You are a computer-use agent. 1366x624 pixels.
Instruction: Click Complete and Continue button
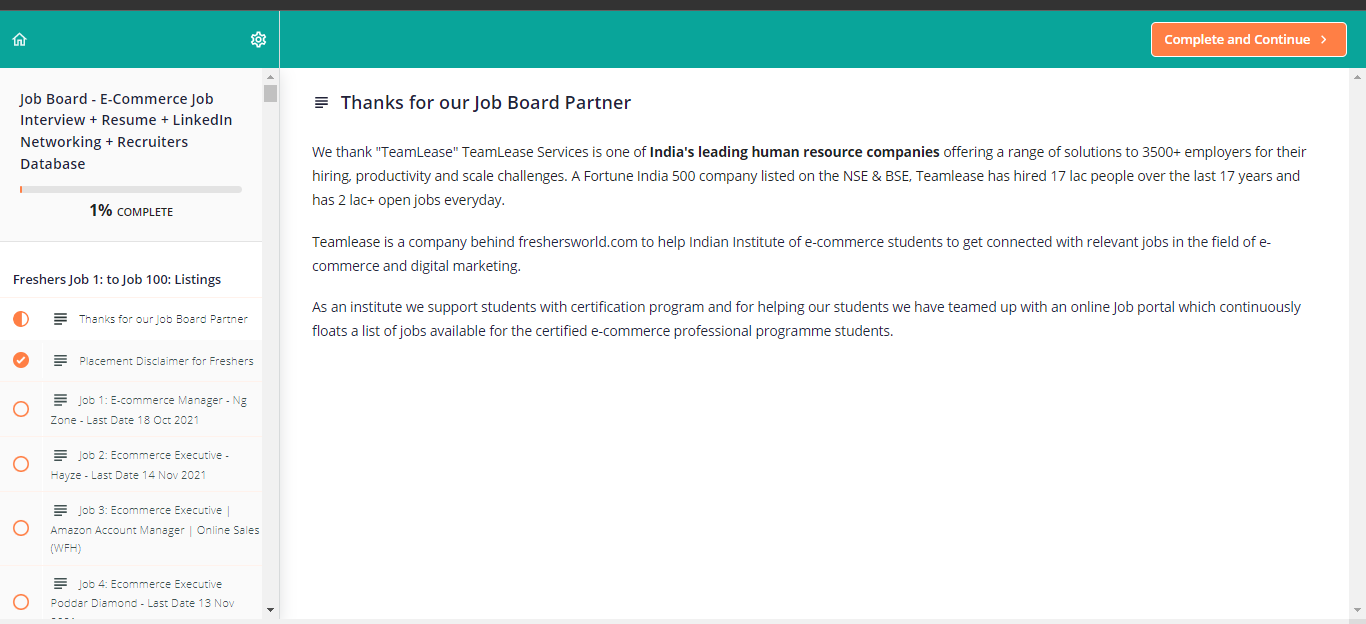click(x=1249, y=40)
